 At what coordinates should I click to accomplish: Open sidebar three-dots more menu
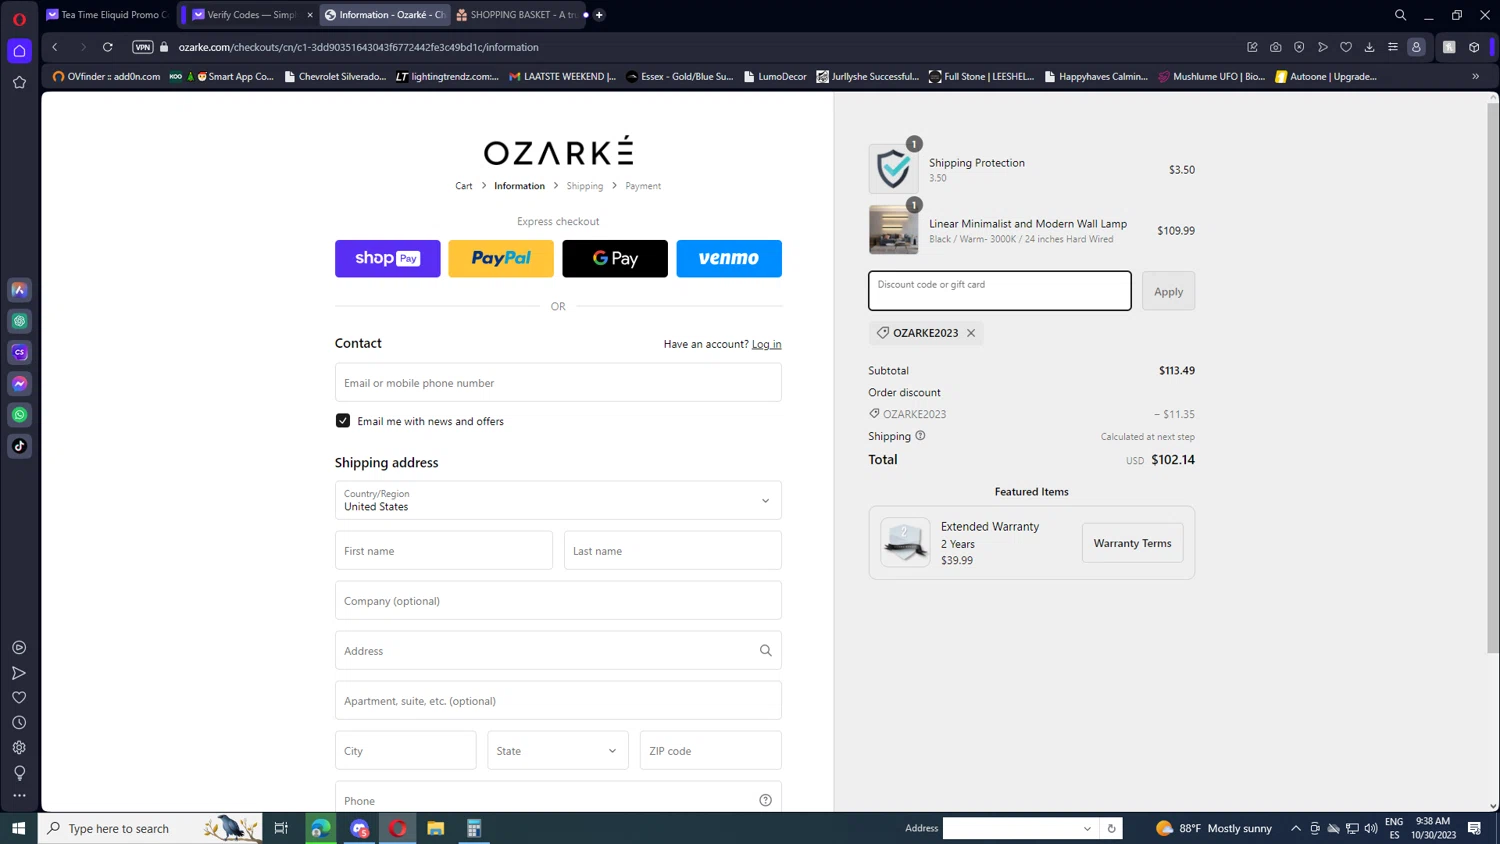19,796
